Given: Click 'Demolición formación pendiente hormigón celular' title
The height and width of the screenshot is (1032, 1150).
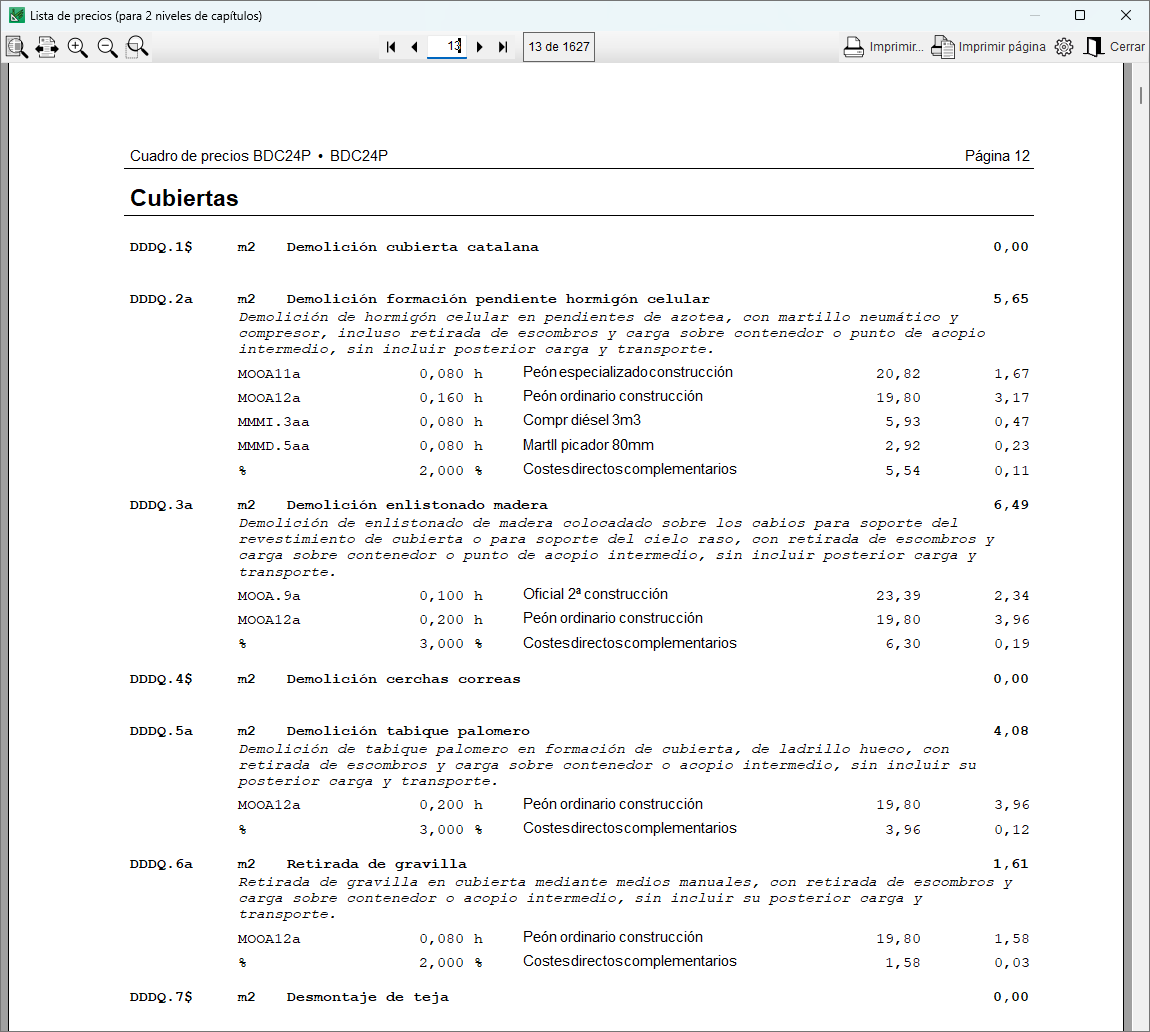Looking at the screenshot, I should (x=498, y=299).
